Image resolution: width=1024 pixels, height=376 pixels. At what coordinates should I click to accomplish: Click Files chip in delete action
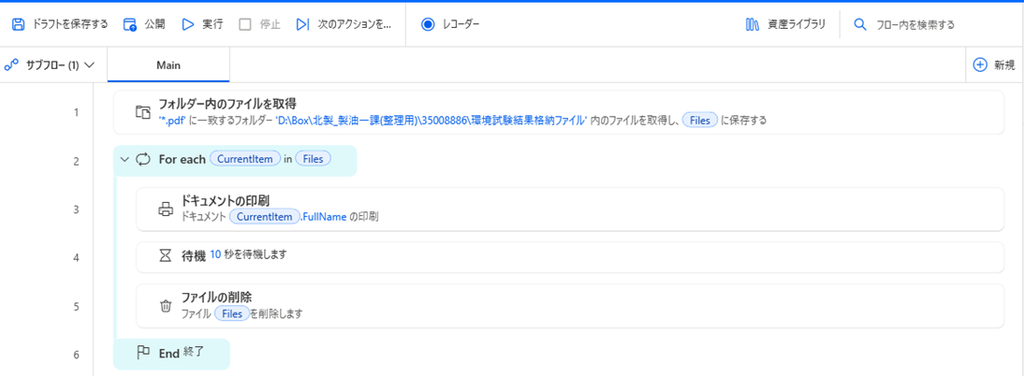[232, 313]
